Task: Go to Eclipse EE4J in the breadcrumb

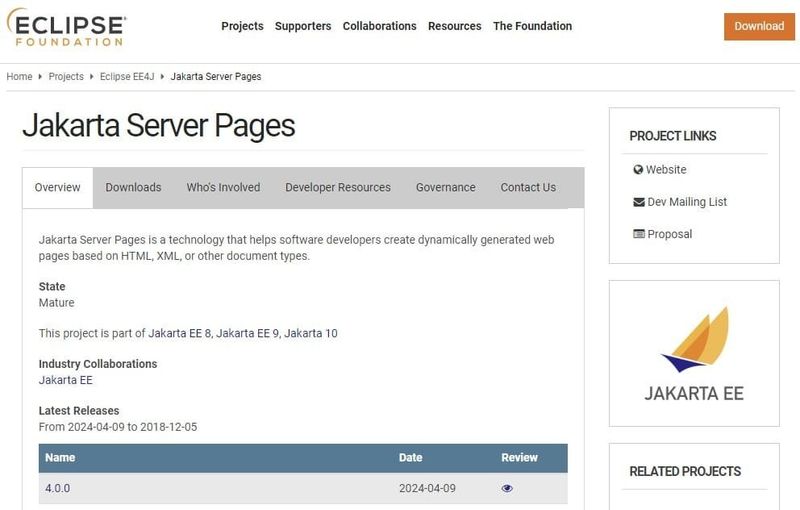Action: pos(127,76)
